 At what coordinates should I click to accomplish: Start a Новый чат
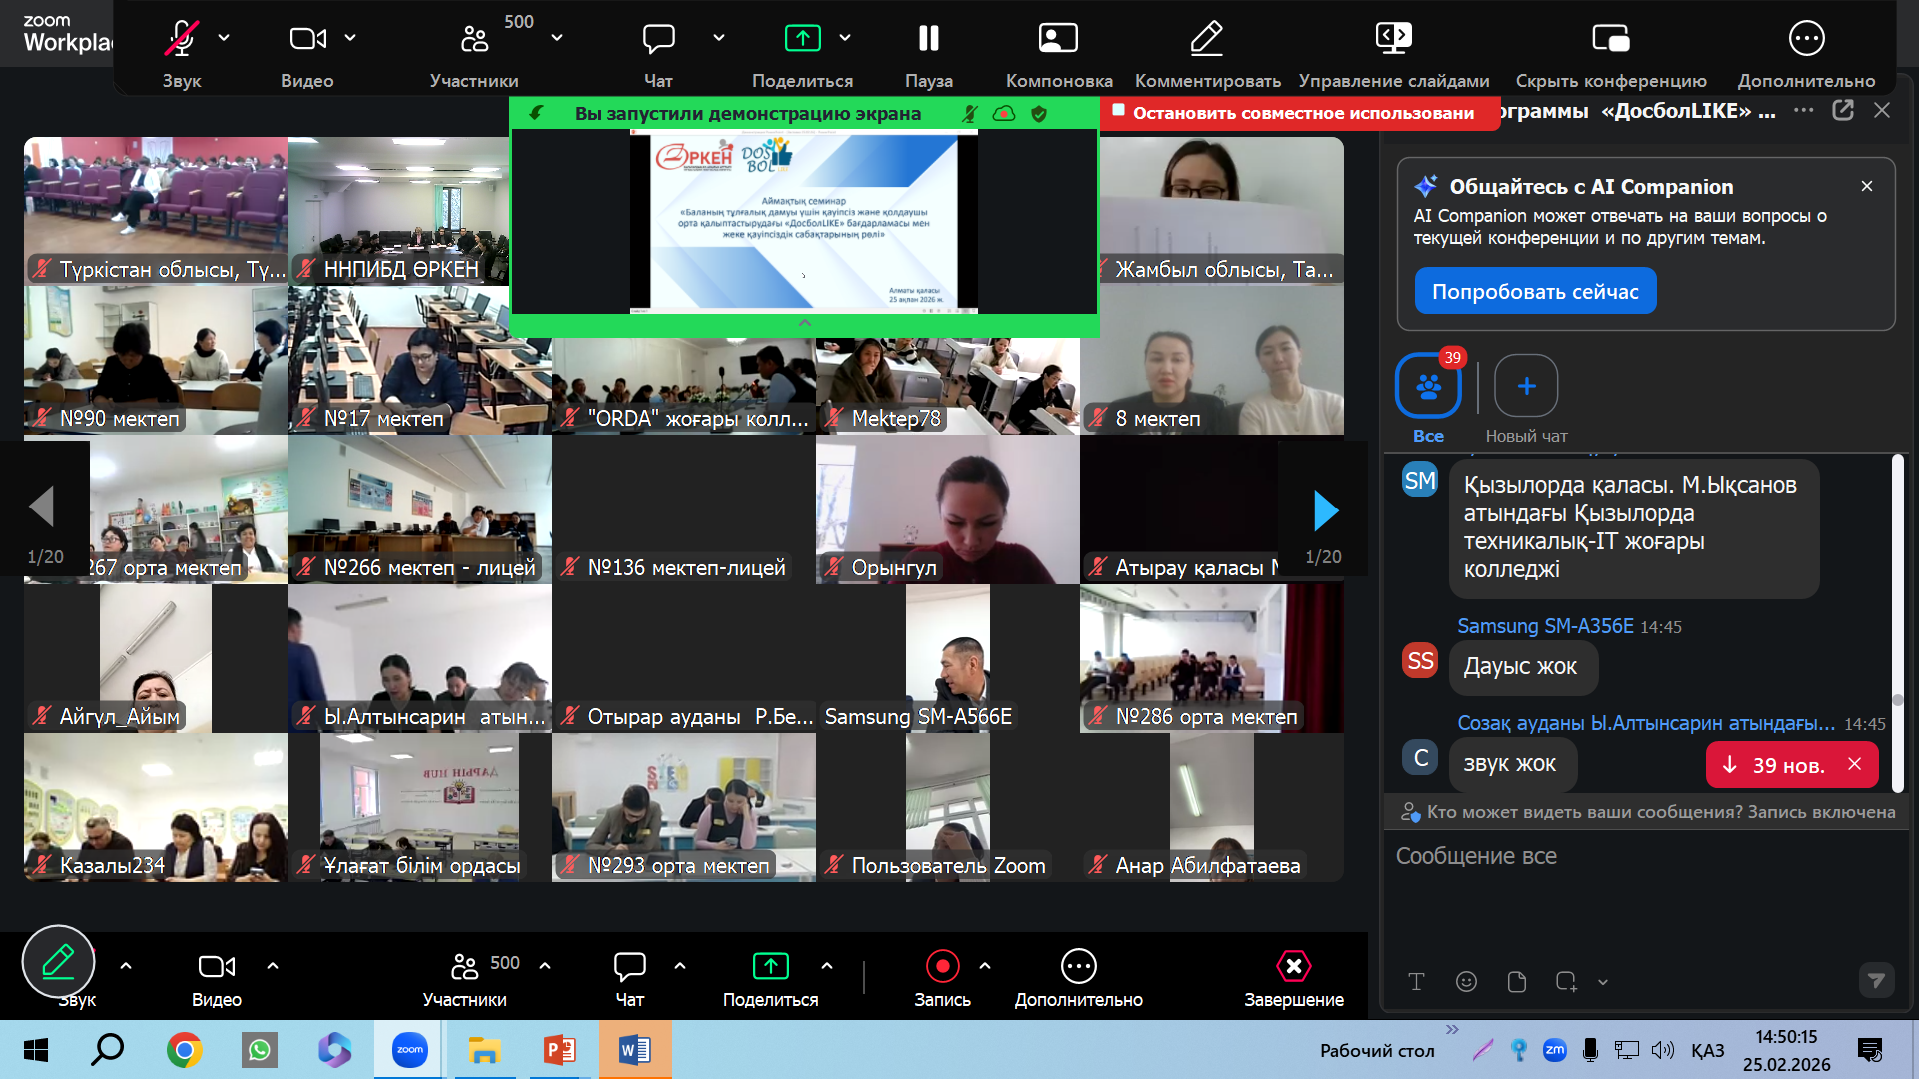pos(1526,398)
